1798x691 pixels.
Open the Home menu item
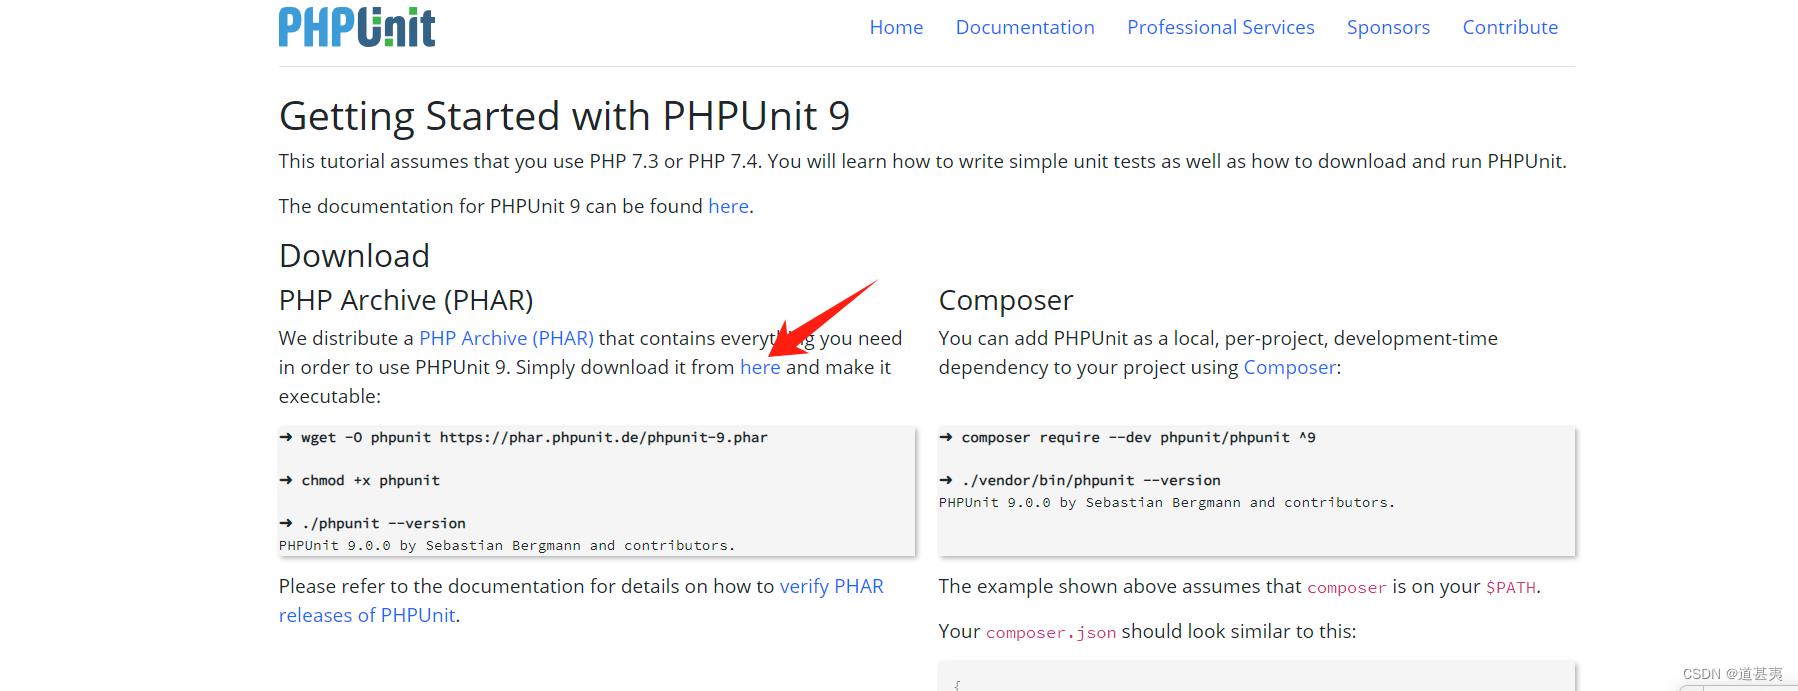[x=896, y=27]
